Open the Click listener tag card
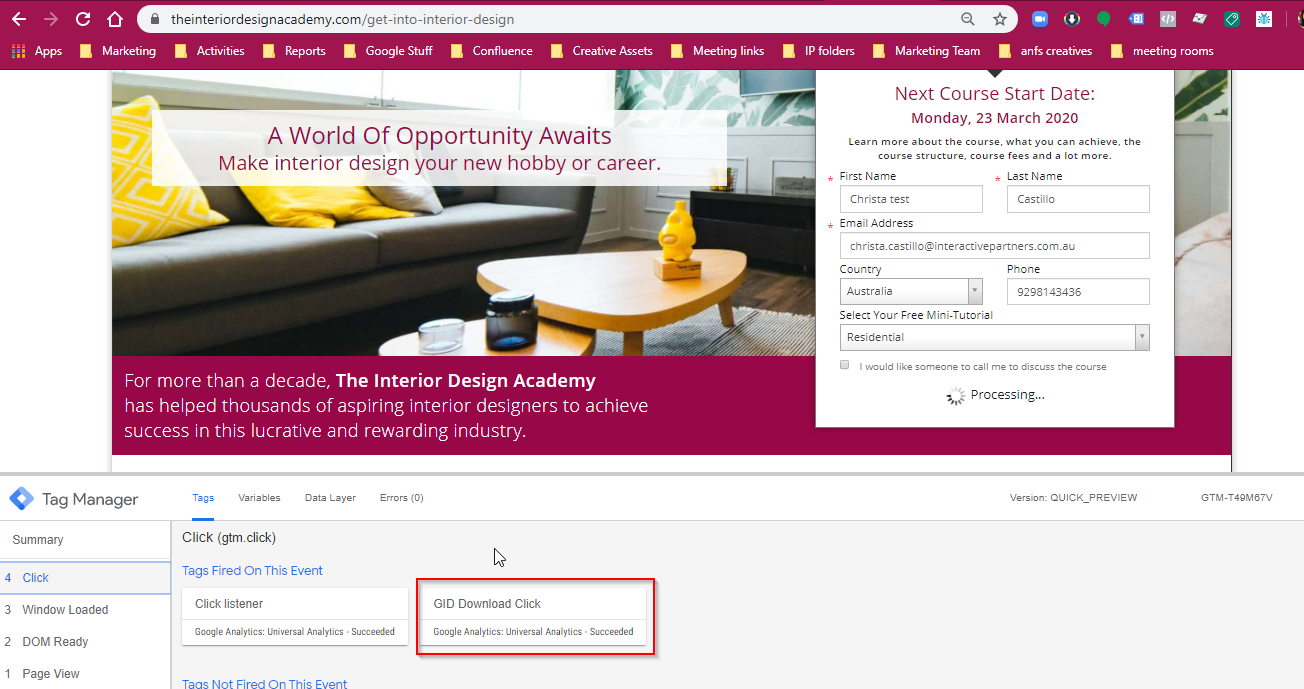The height and width of the screenshot is (689, 1304). [x=295, y=617]
